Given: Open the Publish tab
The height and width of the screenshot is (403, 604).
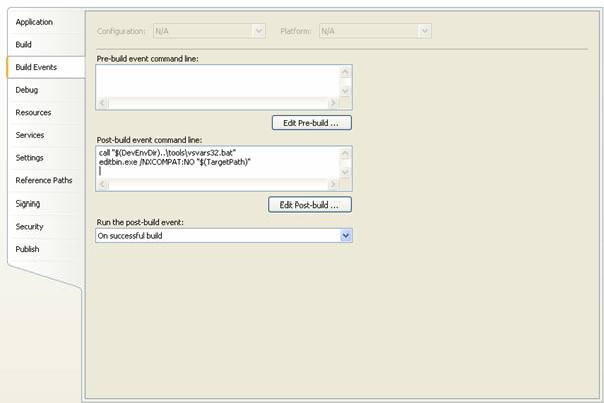Looking at the screenshot, I should 27,249.
